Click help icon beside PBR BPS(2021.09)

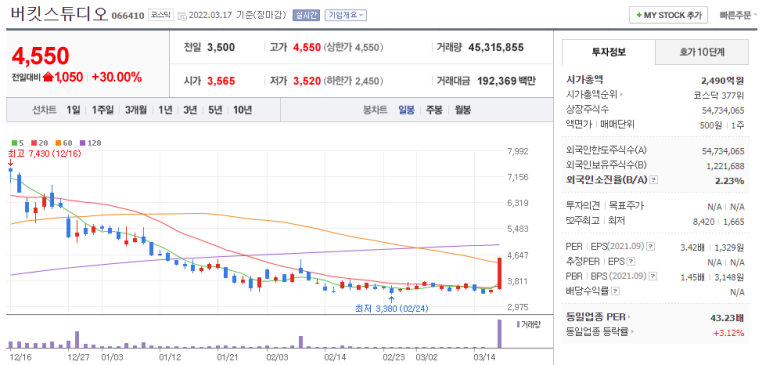click(653, 276)
